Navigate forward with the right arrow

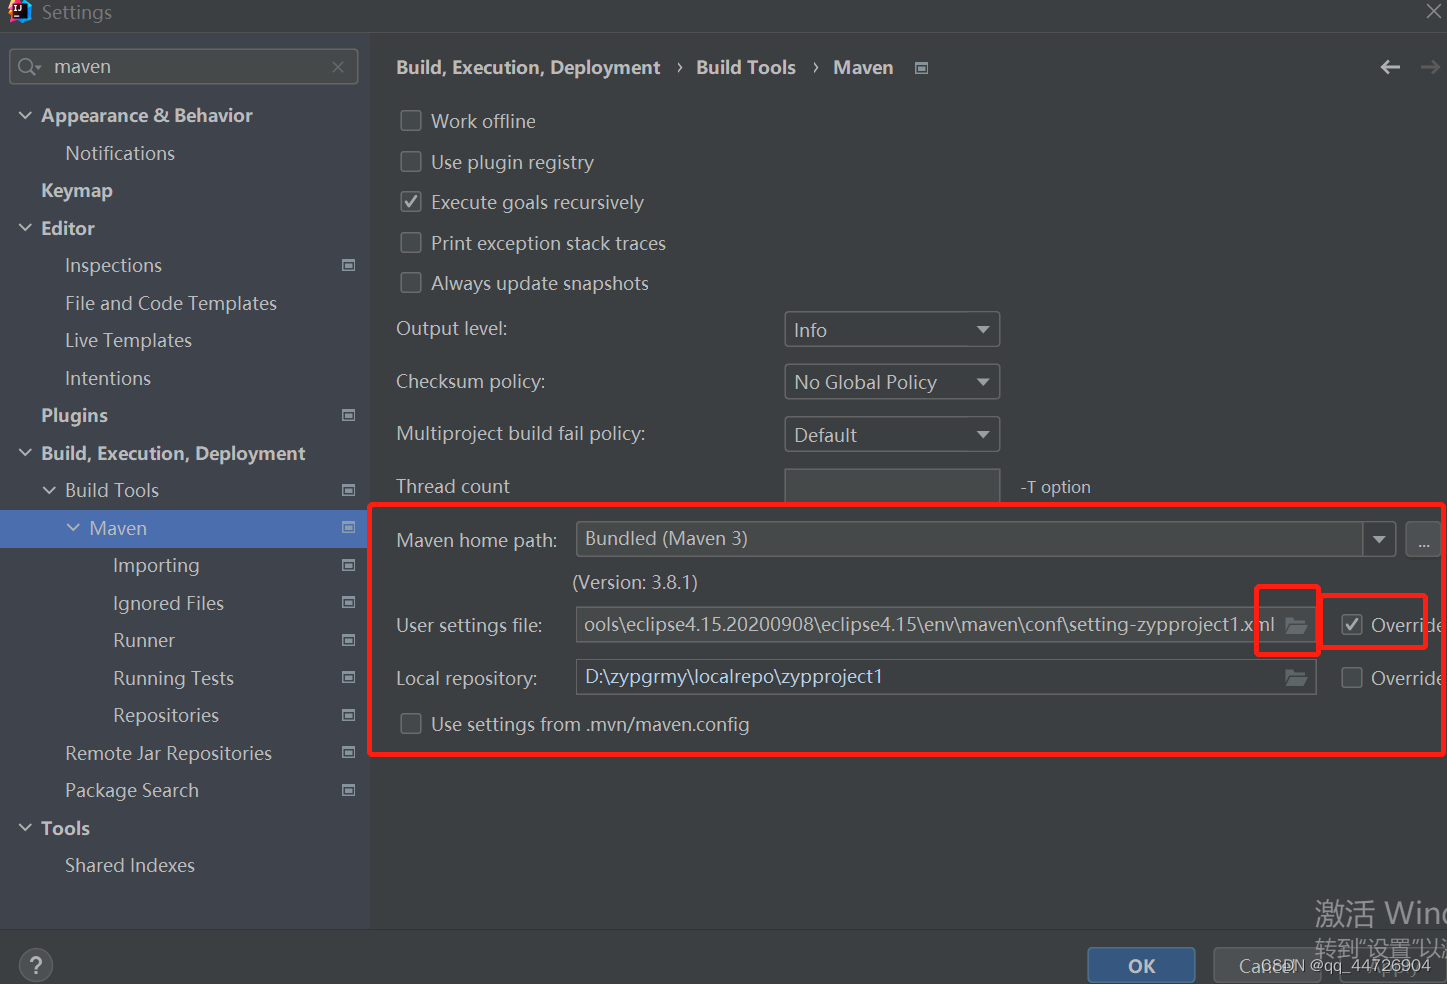click(1430, 67)
